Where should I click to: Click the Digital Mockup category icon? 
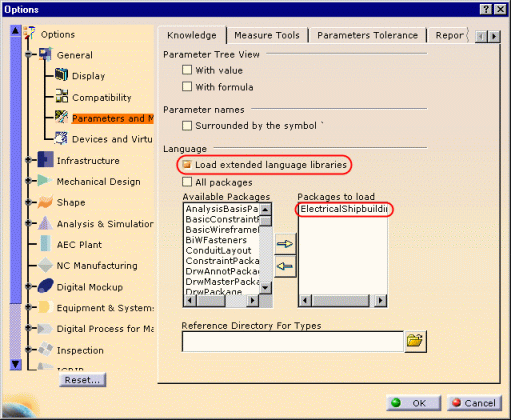(x=45, y=286)
